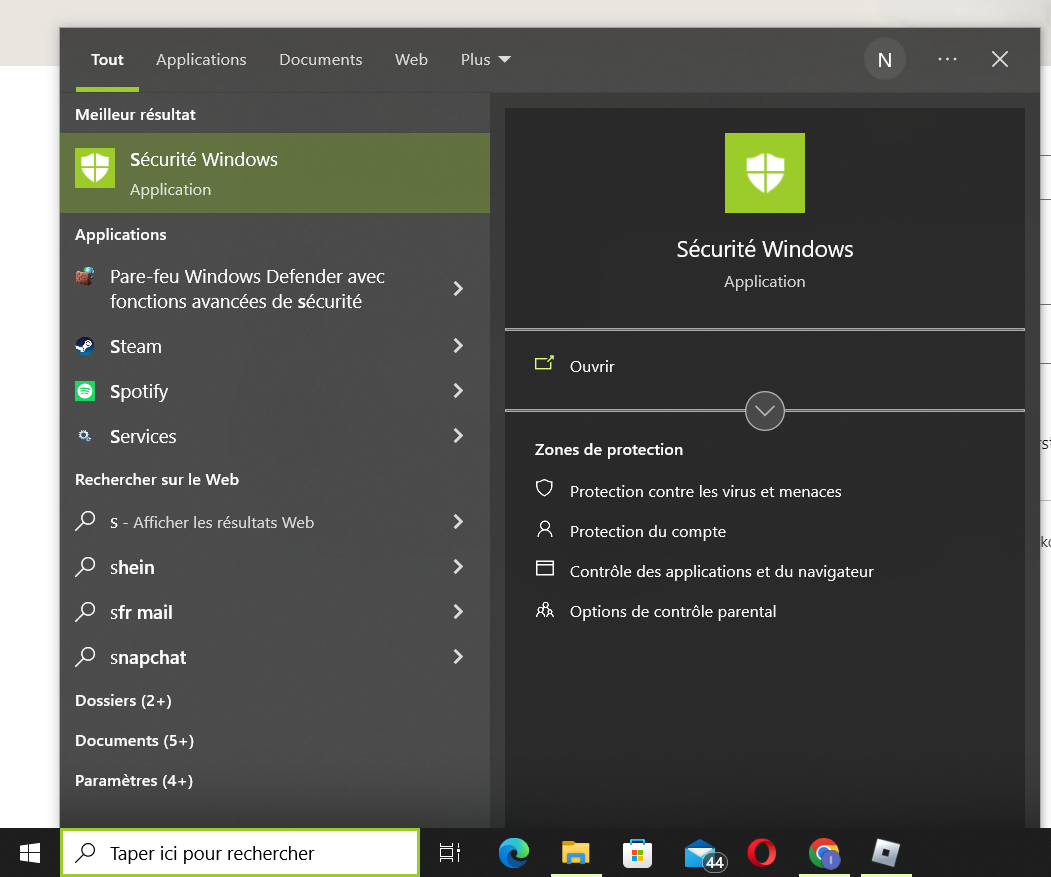This screenshot has height=877, width=1051.
Task: Expand web results chevron for s
Action: (x=458, y=522)
